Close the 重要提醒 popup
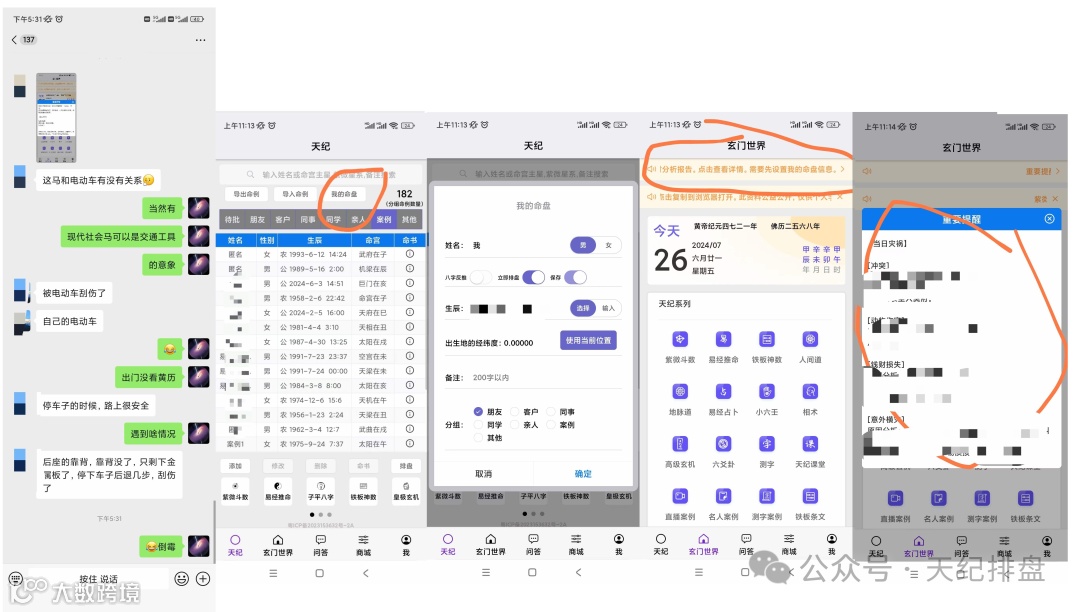 1049,219
